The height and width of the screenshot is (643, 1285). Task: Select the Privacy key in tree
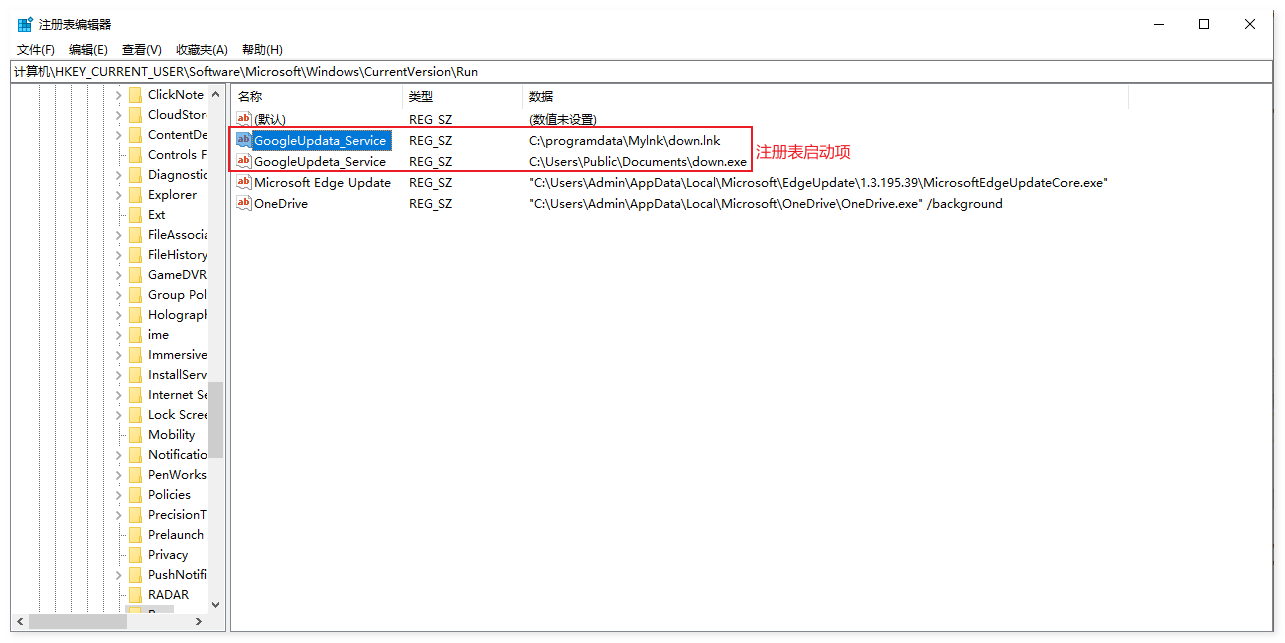pyautogui.click(x=168, y=555)
